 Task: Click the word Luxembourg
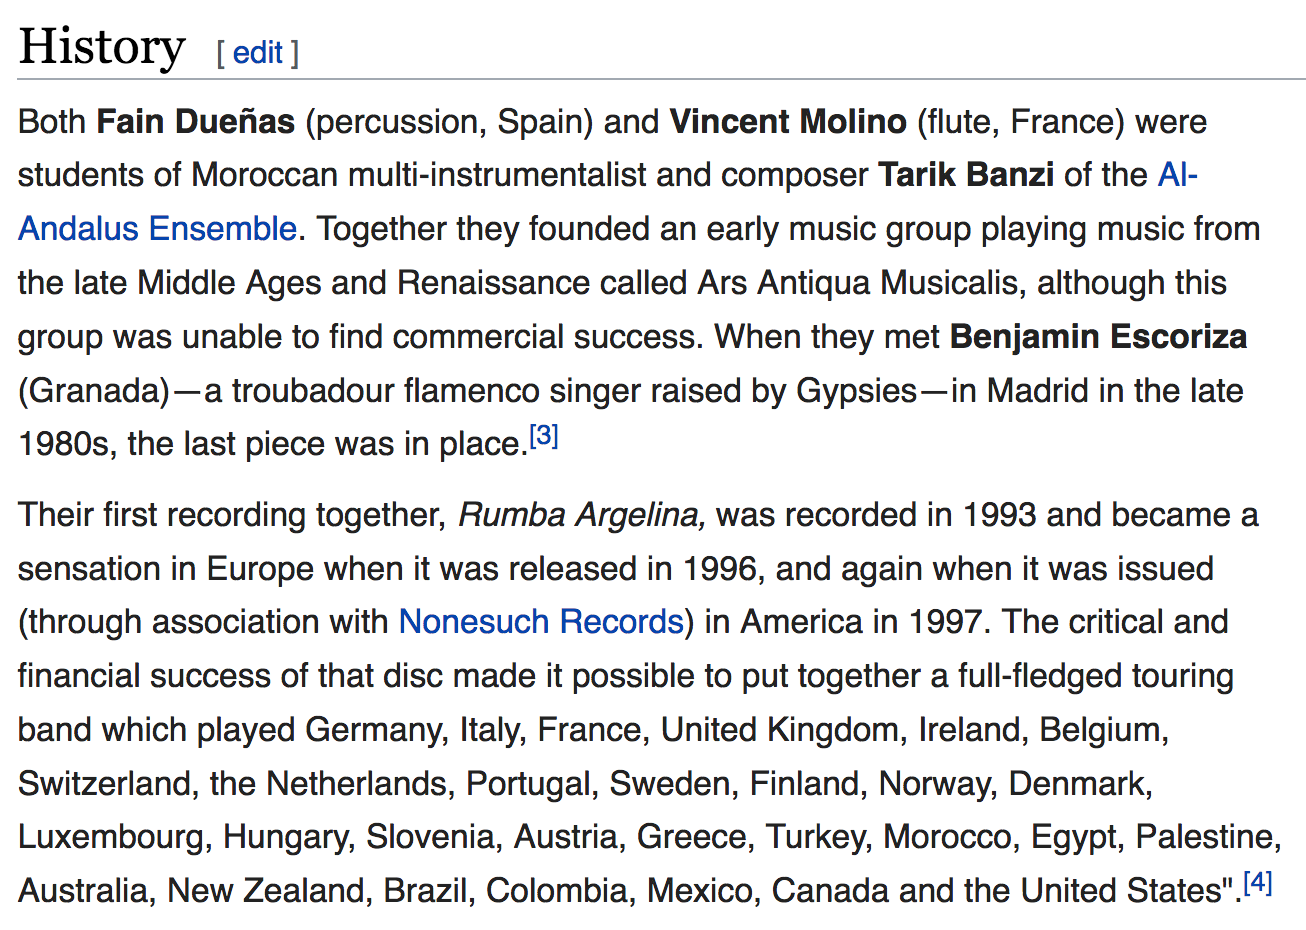tap(111, 837)
